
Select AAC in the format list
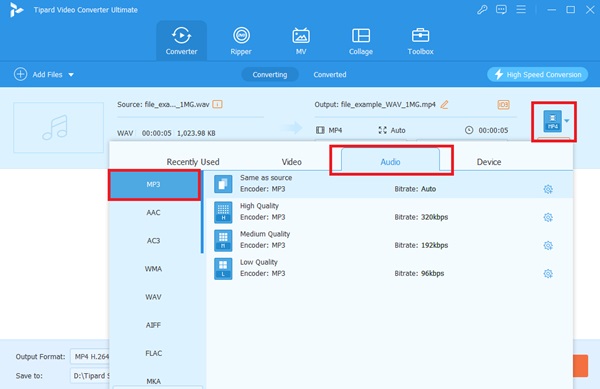153,213
